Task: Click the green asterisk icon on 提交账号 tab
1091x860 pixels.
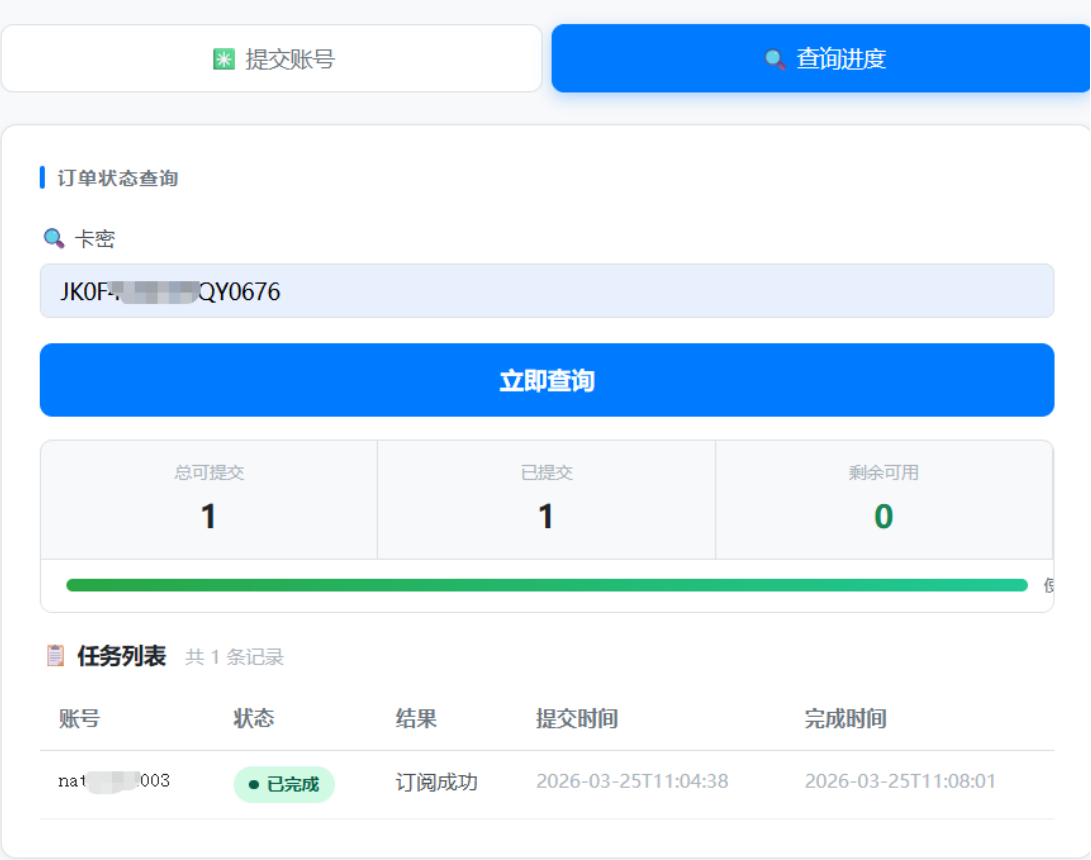Action: [224, 60]
